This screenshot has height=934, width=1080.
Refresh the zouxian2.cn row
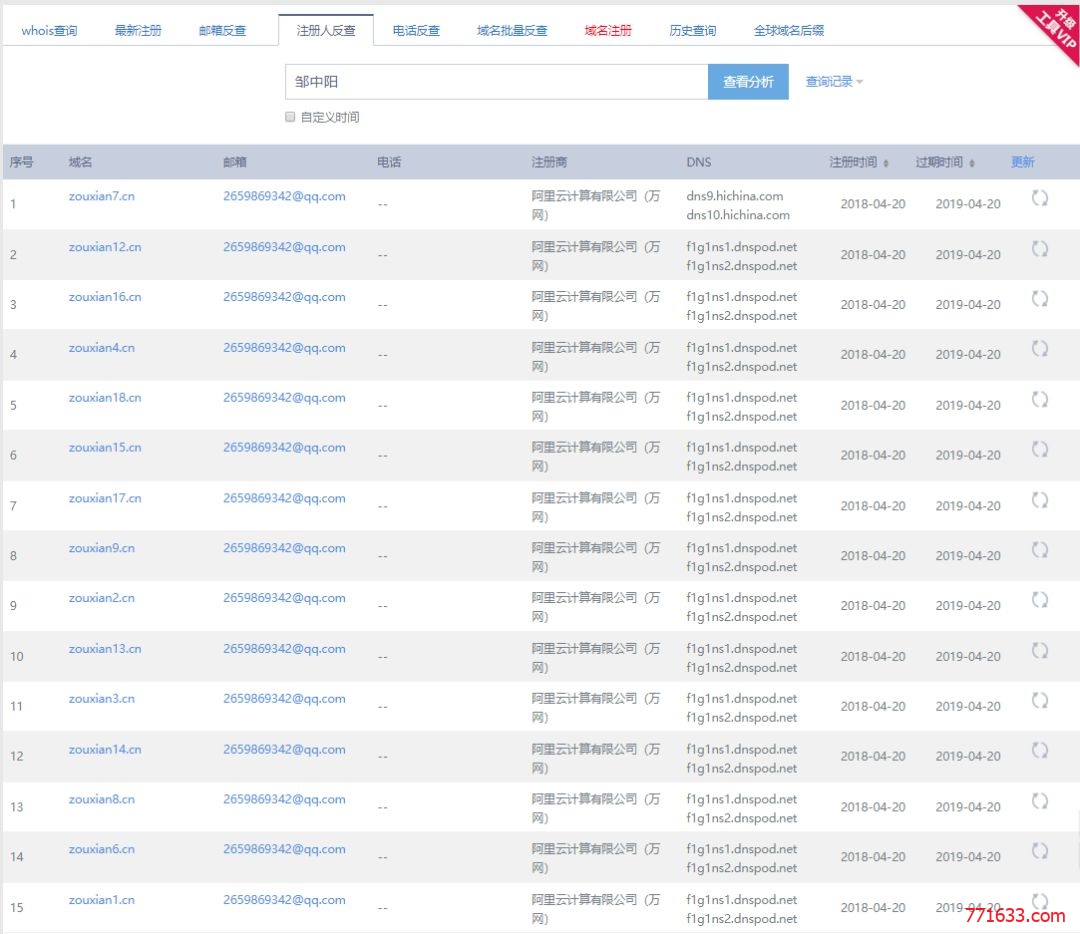(x=1039, y=600)
